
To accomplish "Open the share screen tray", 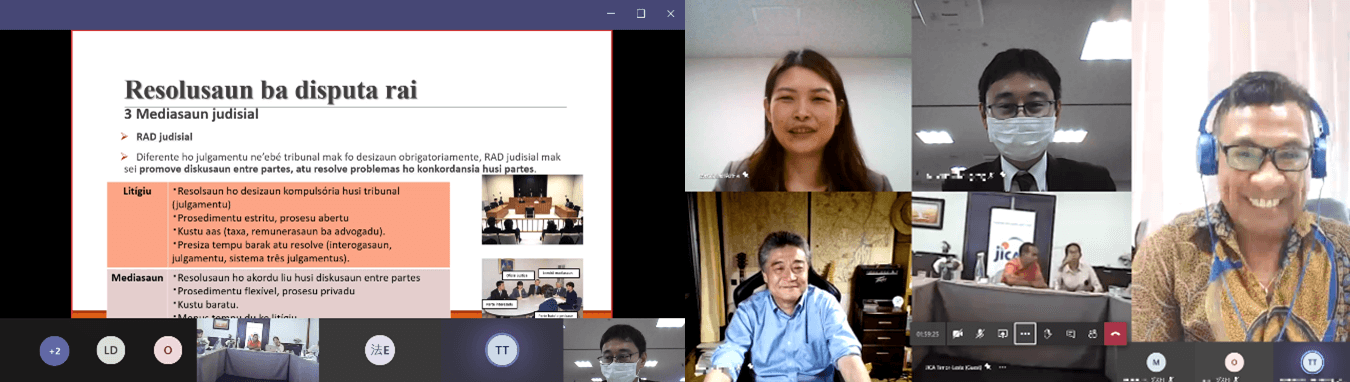I will (x=1002, y=334).
